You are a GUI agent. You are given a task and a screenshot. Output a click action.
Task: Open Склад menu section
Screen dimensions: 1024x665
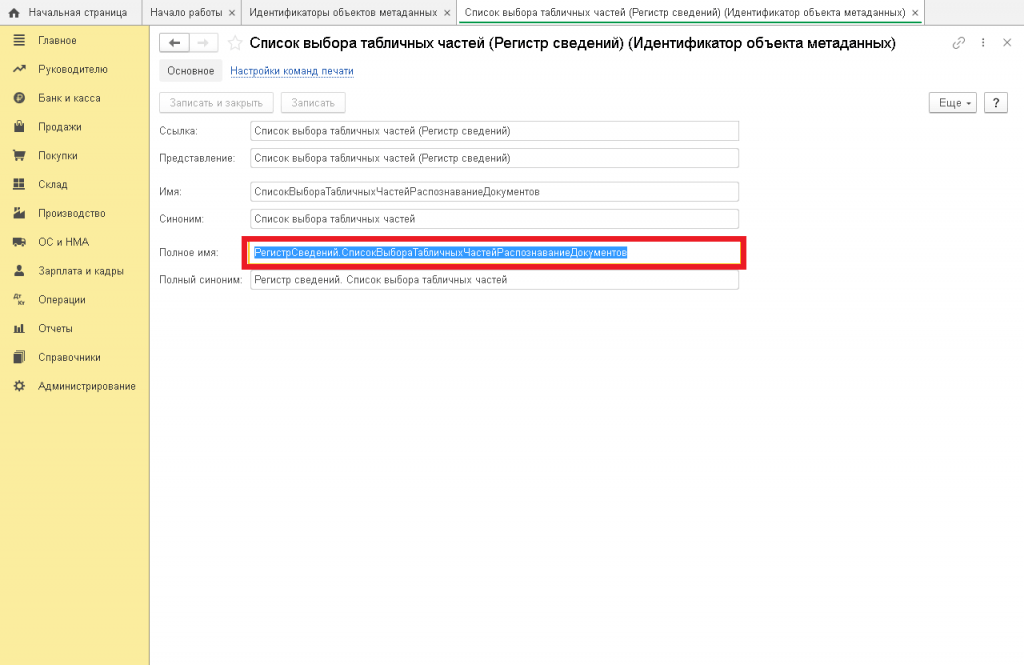[52, 184]
